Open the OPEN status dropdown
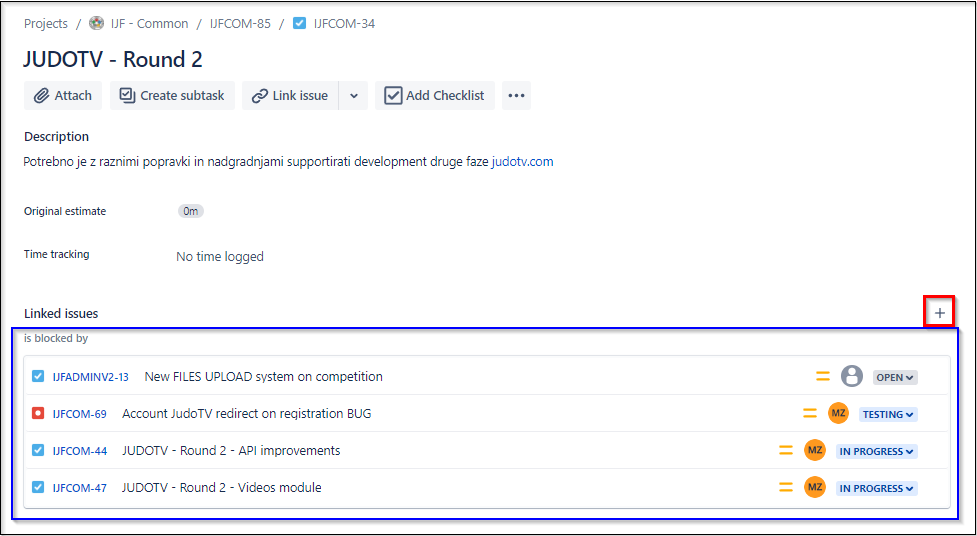The width and height of the screenshot is (977, 536). (x=895, y=377)
